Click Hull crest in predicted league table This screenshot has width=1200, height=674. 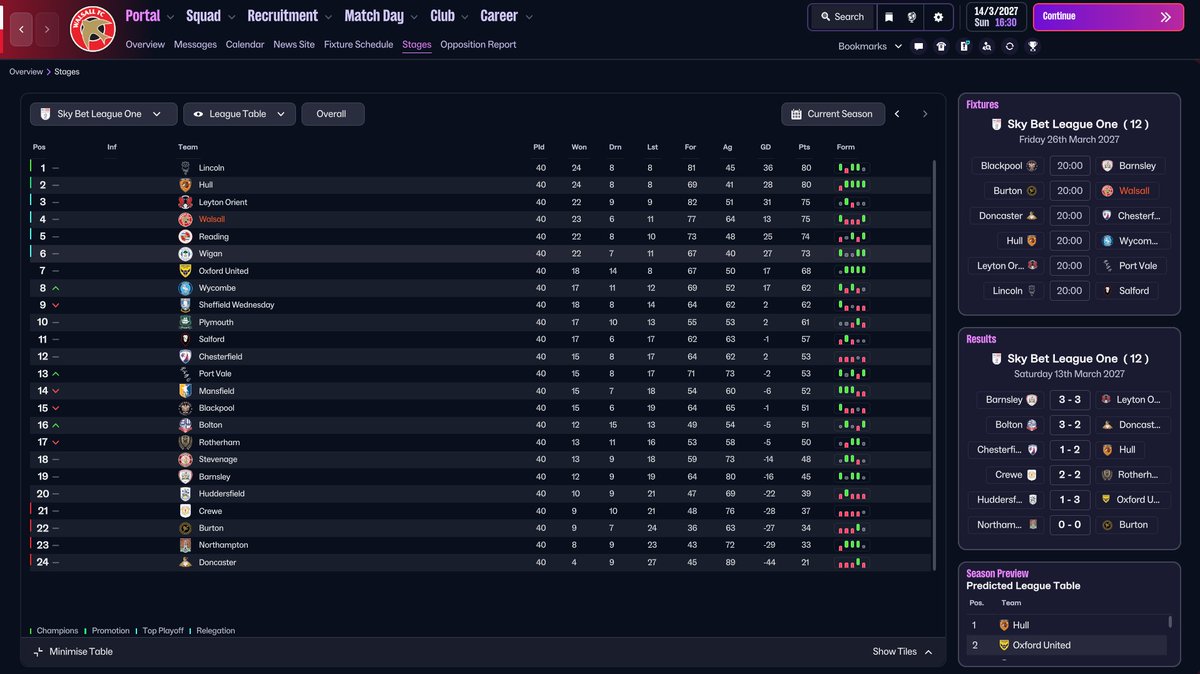(1004, 625)
